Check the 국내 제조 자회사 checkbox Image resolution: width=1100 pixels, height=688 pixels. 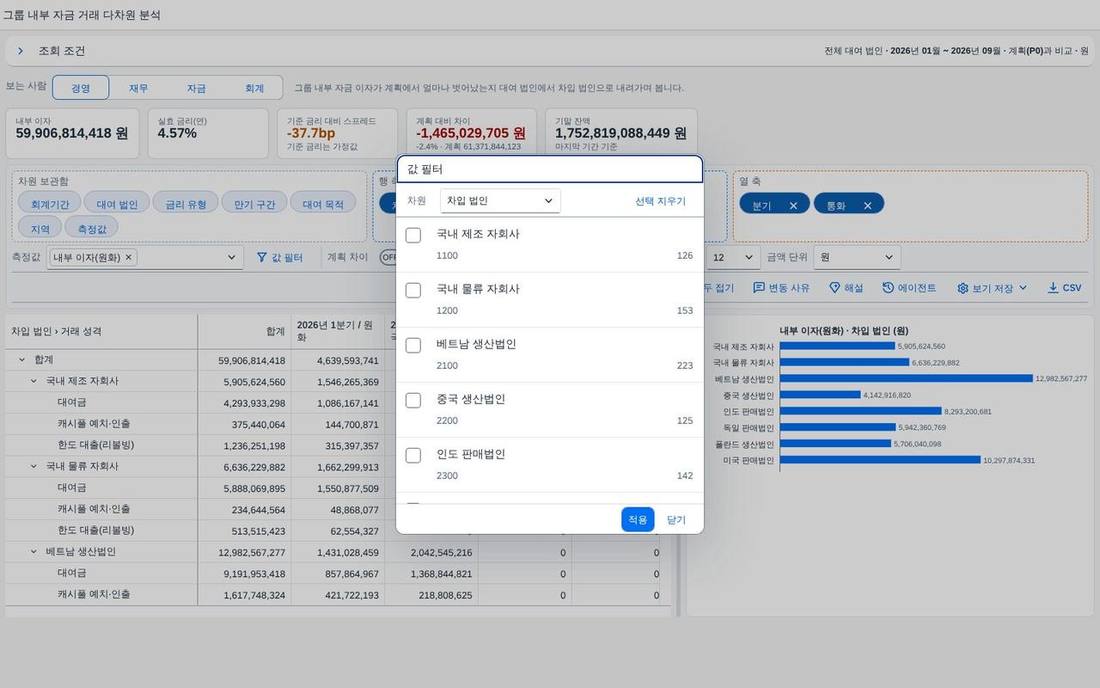(413, 235)
